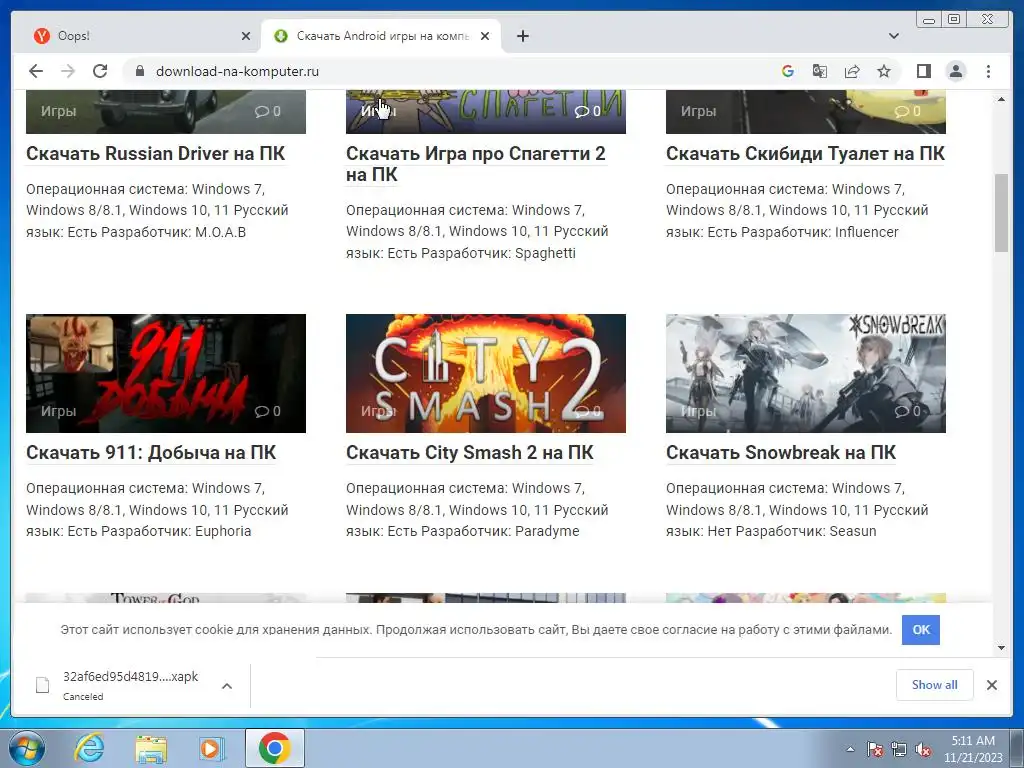Image resolution: width=1024 pixels, height=768 pixels.
Task: Switch to the Oops! tab
Action: 140,36
